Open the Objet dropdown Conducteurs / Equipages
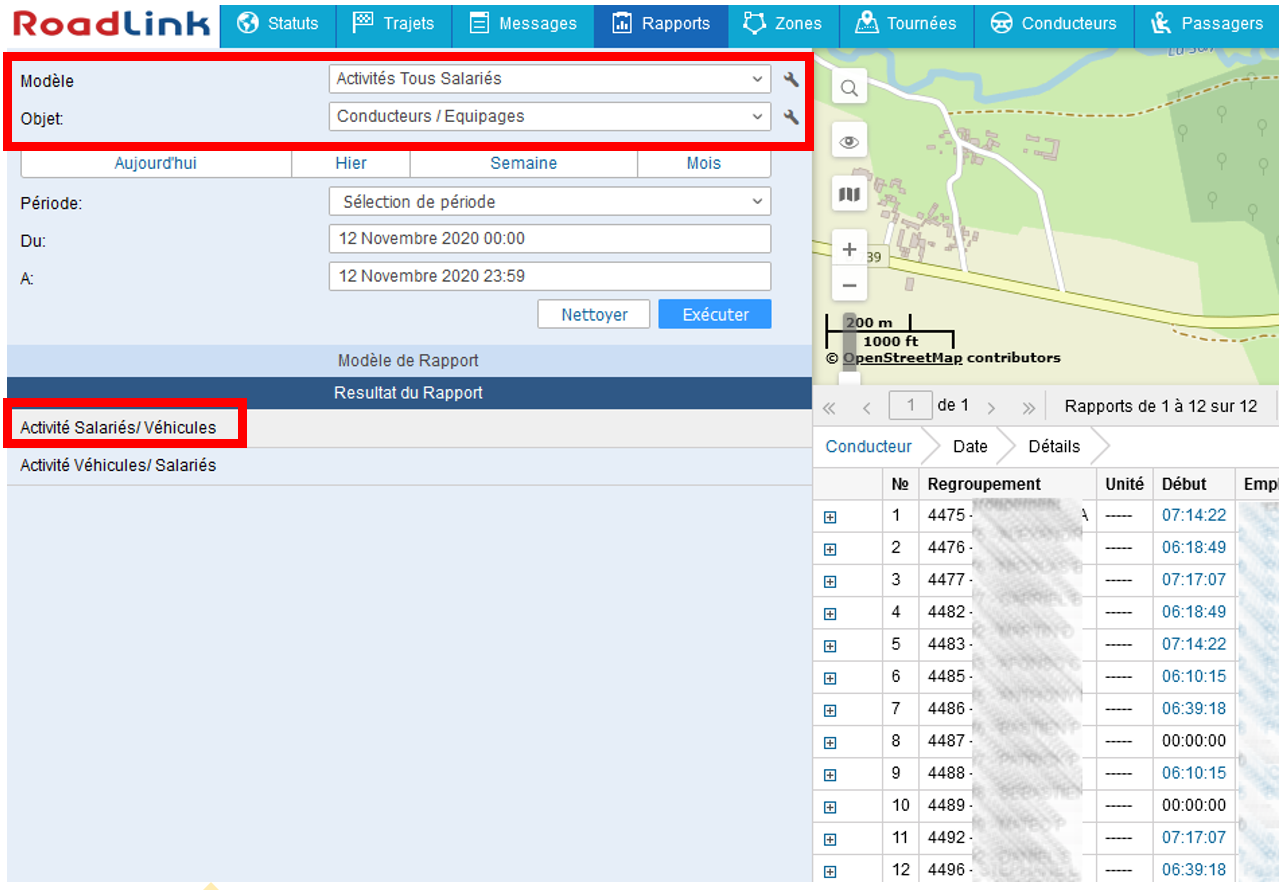Image resolution: width=1281 pixels, height=890 pixels. 549,117
